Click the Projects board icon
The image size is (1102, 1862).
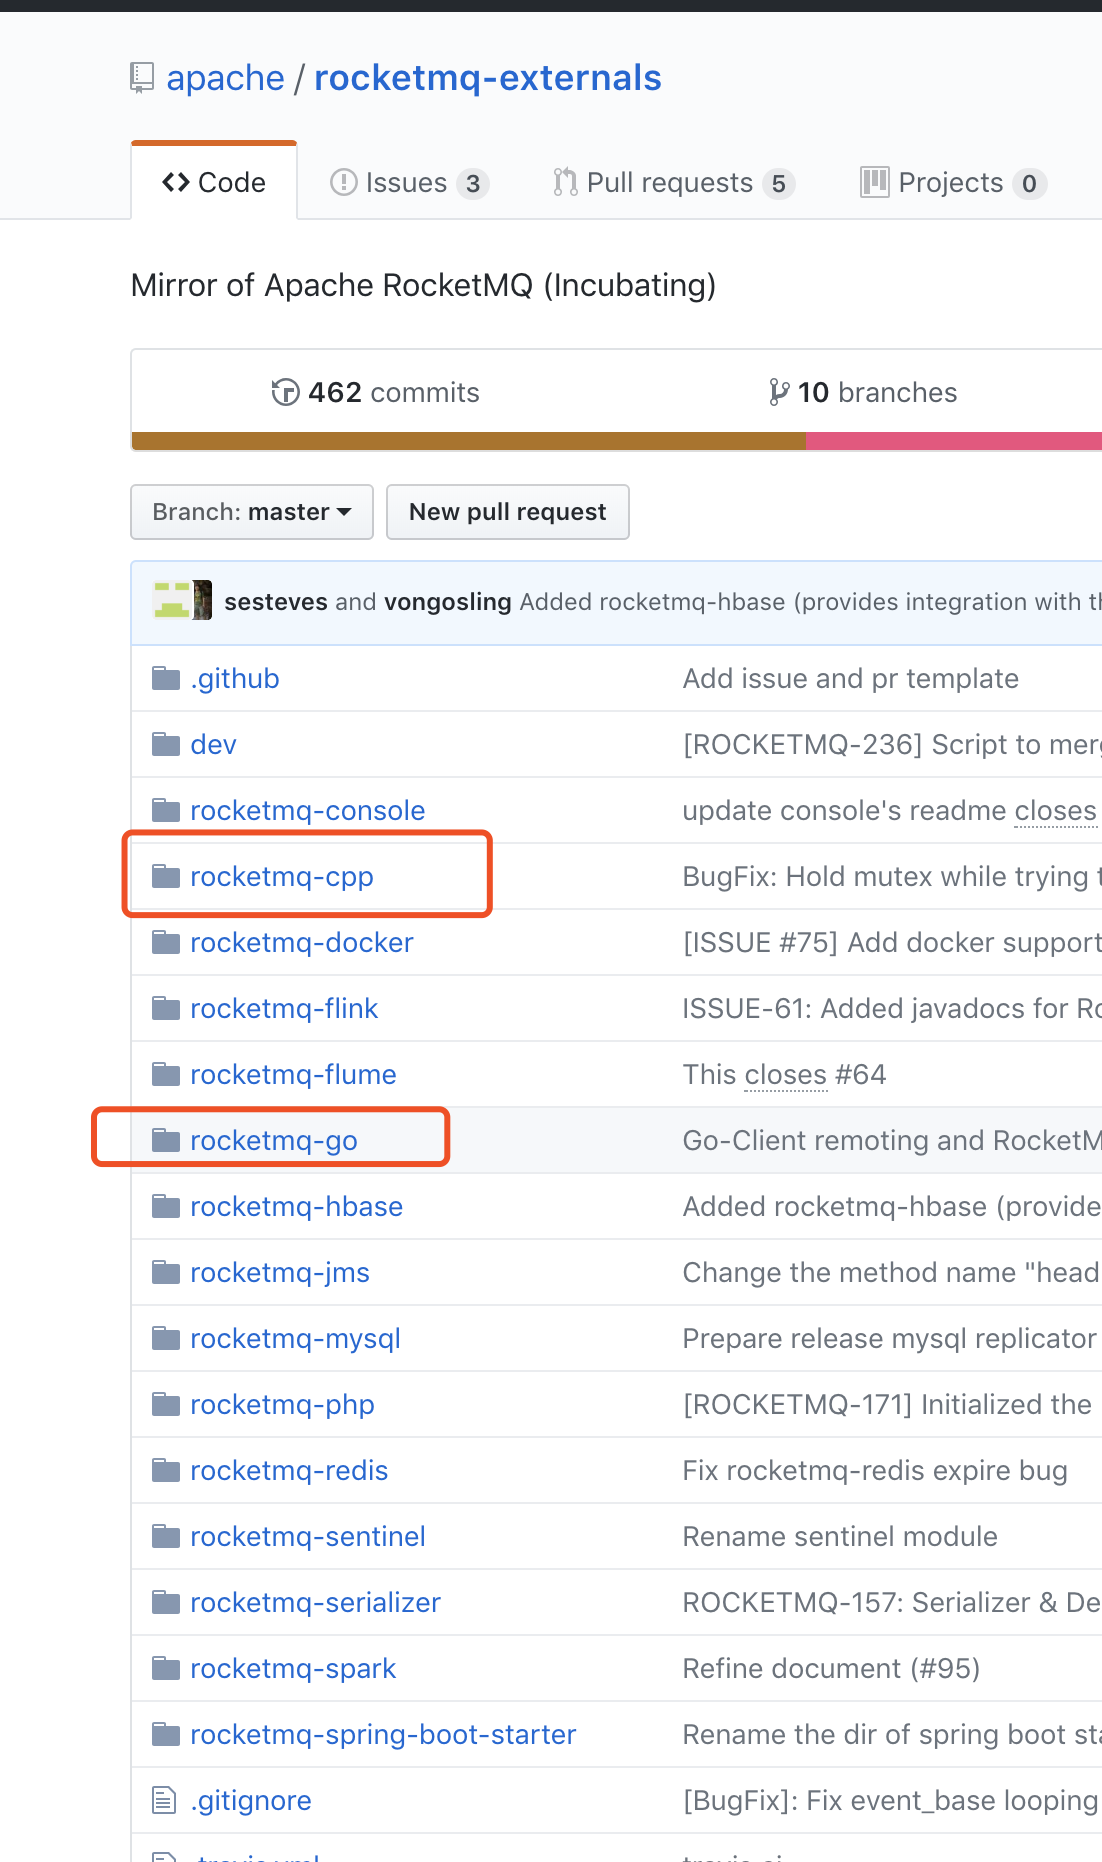point(875,182)
